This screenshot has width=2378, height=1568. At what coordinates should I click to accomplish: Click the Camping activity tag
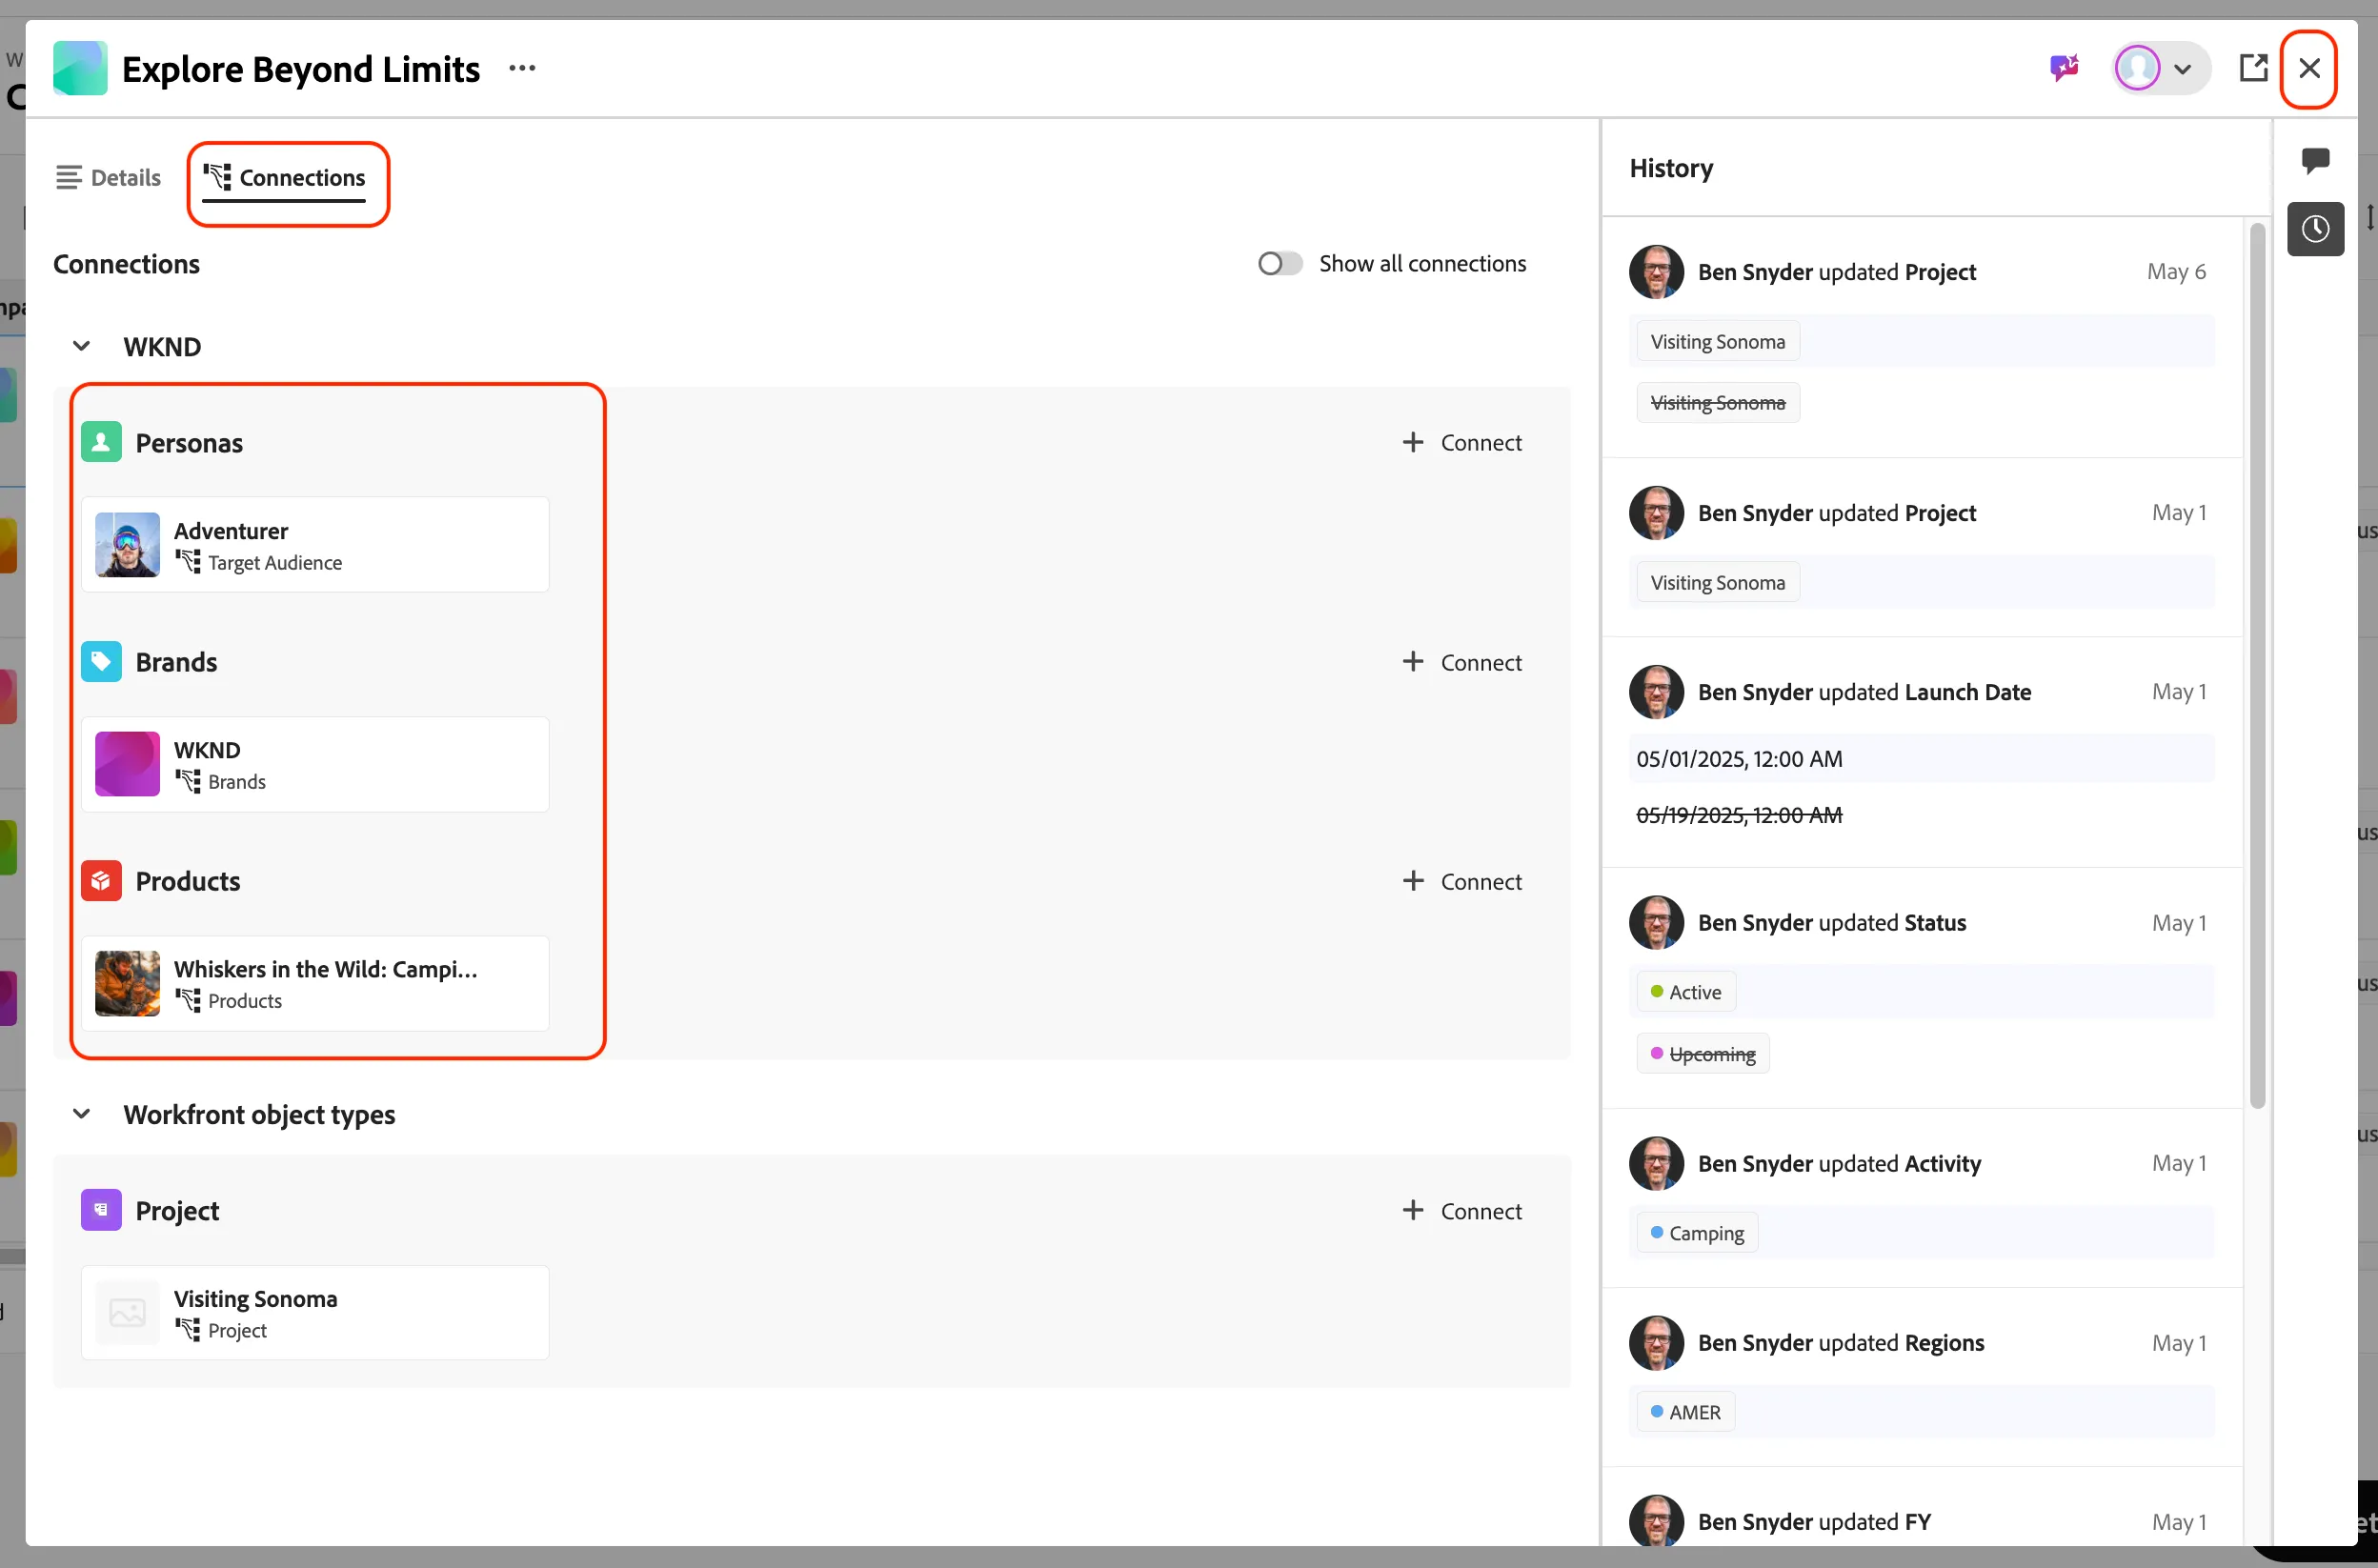tap(1696, 1232)
